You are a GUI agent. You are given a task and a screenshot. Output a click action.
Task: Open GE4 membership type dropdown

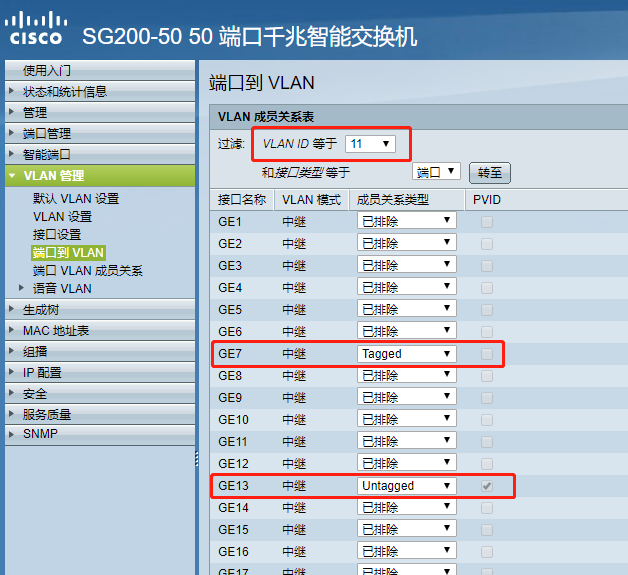pos(407,287)
